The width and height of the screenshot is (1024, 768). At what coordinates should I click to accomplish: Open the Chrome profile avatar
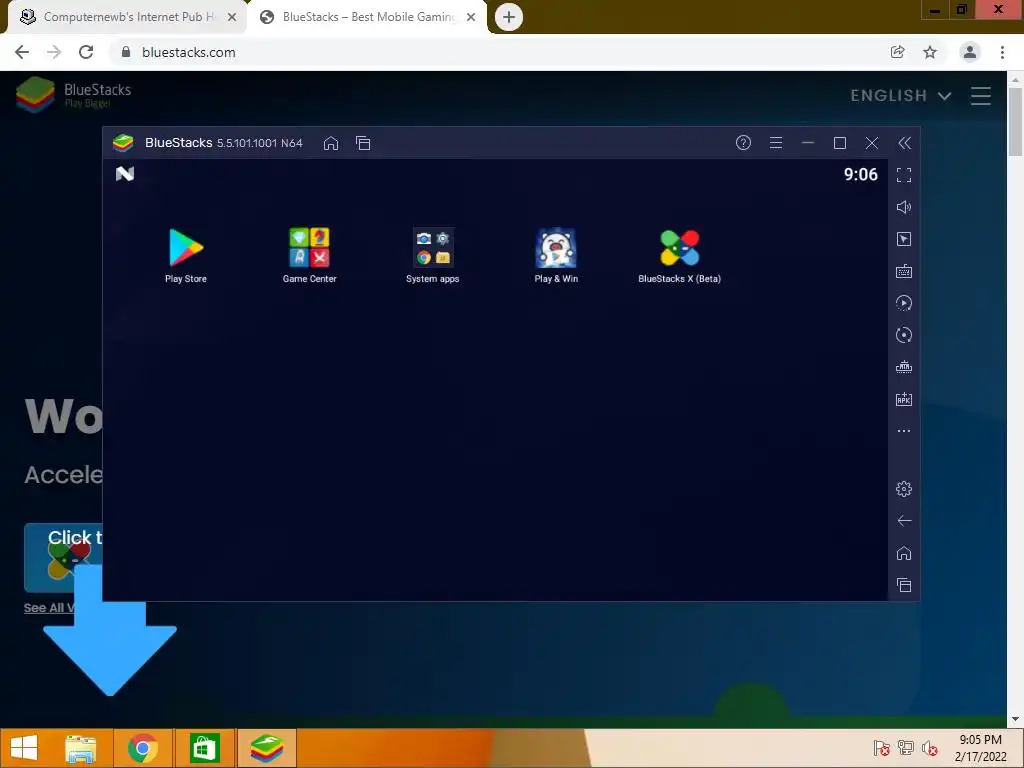click(970, 52)
